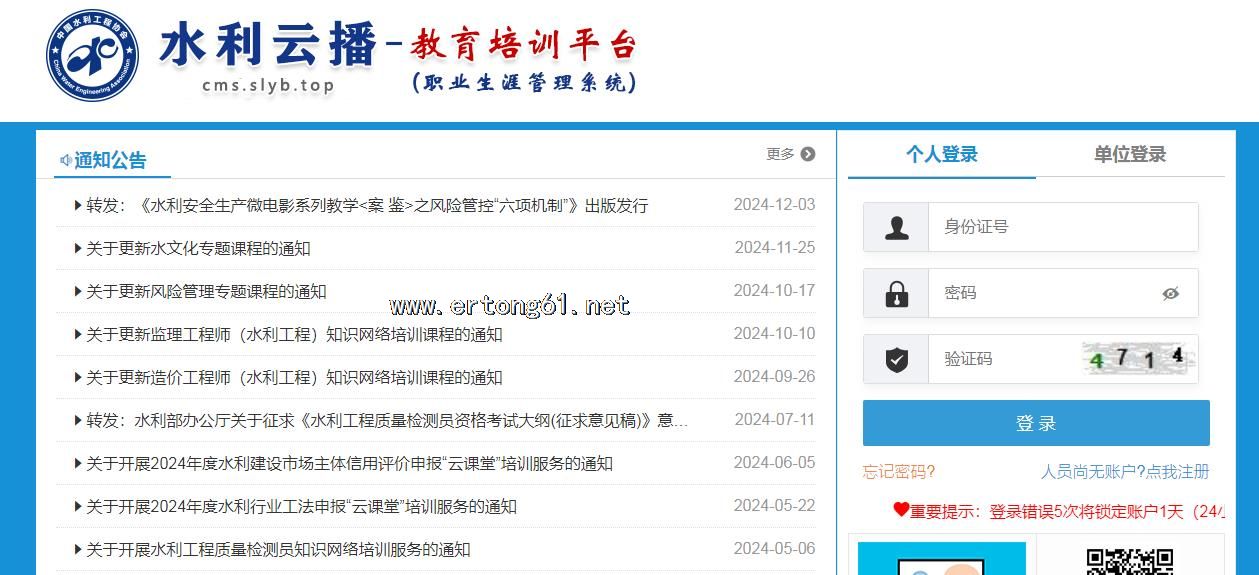
Task: Refresh the captcha image 4714
Action: (x=1138, y=358)
